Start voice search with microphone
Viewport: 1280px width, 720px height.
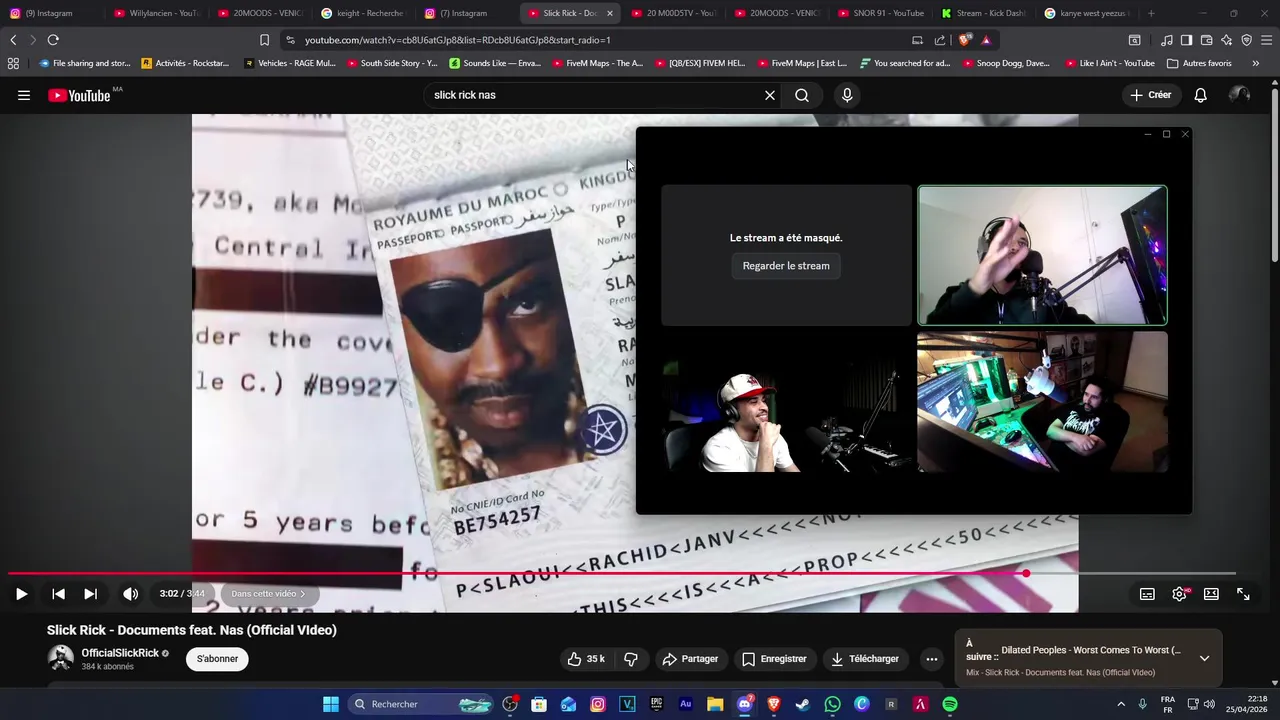pyautogui.click(x=847, y=95)
